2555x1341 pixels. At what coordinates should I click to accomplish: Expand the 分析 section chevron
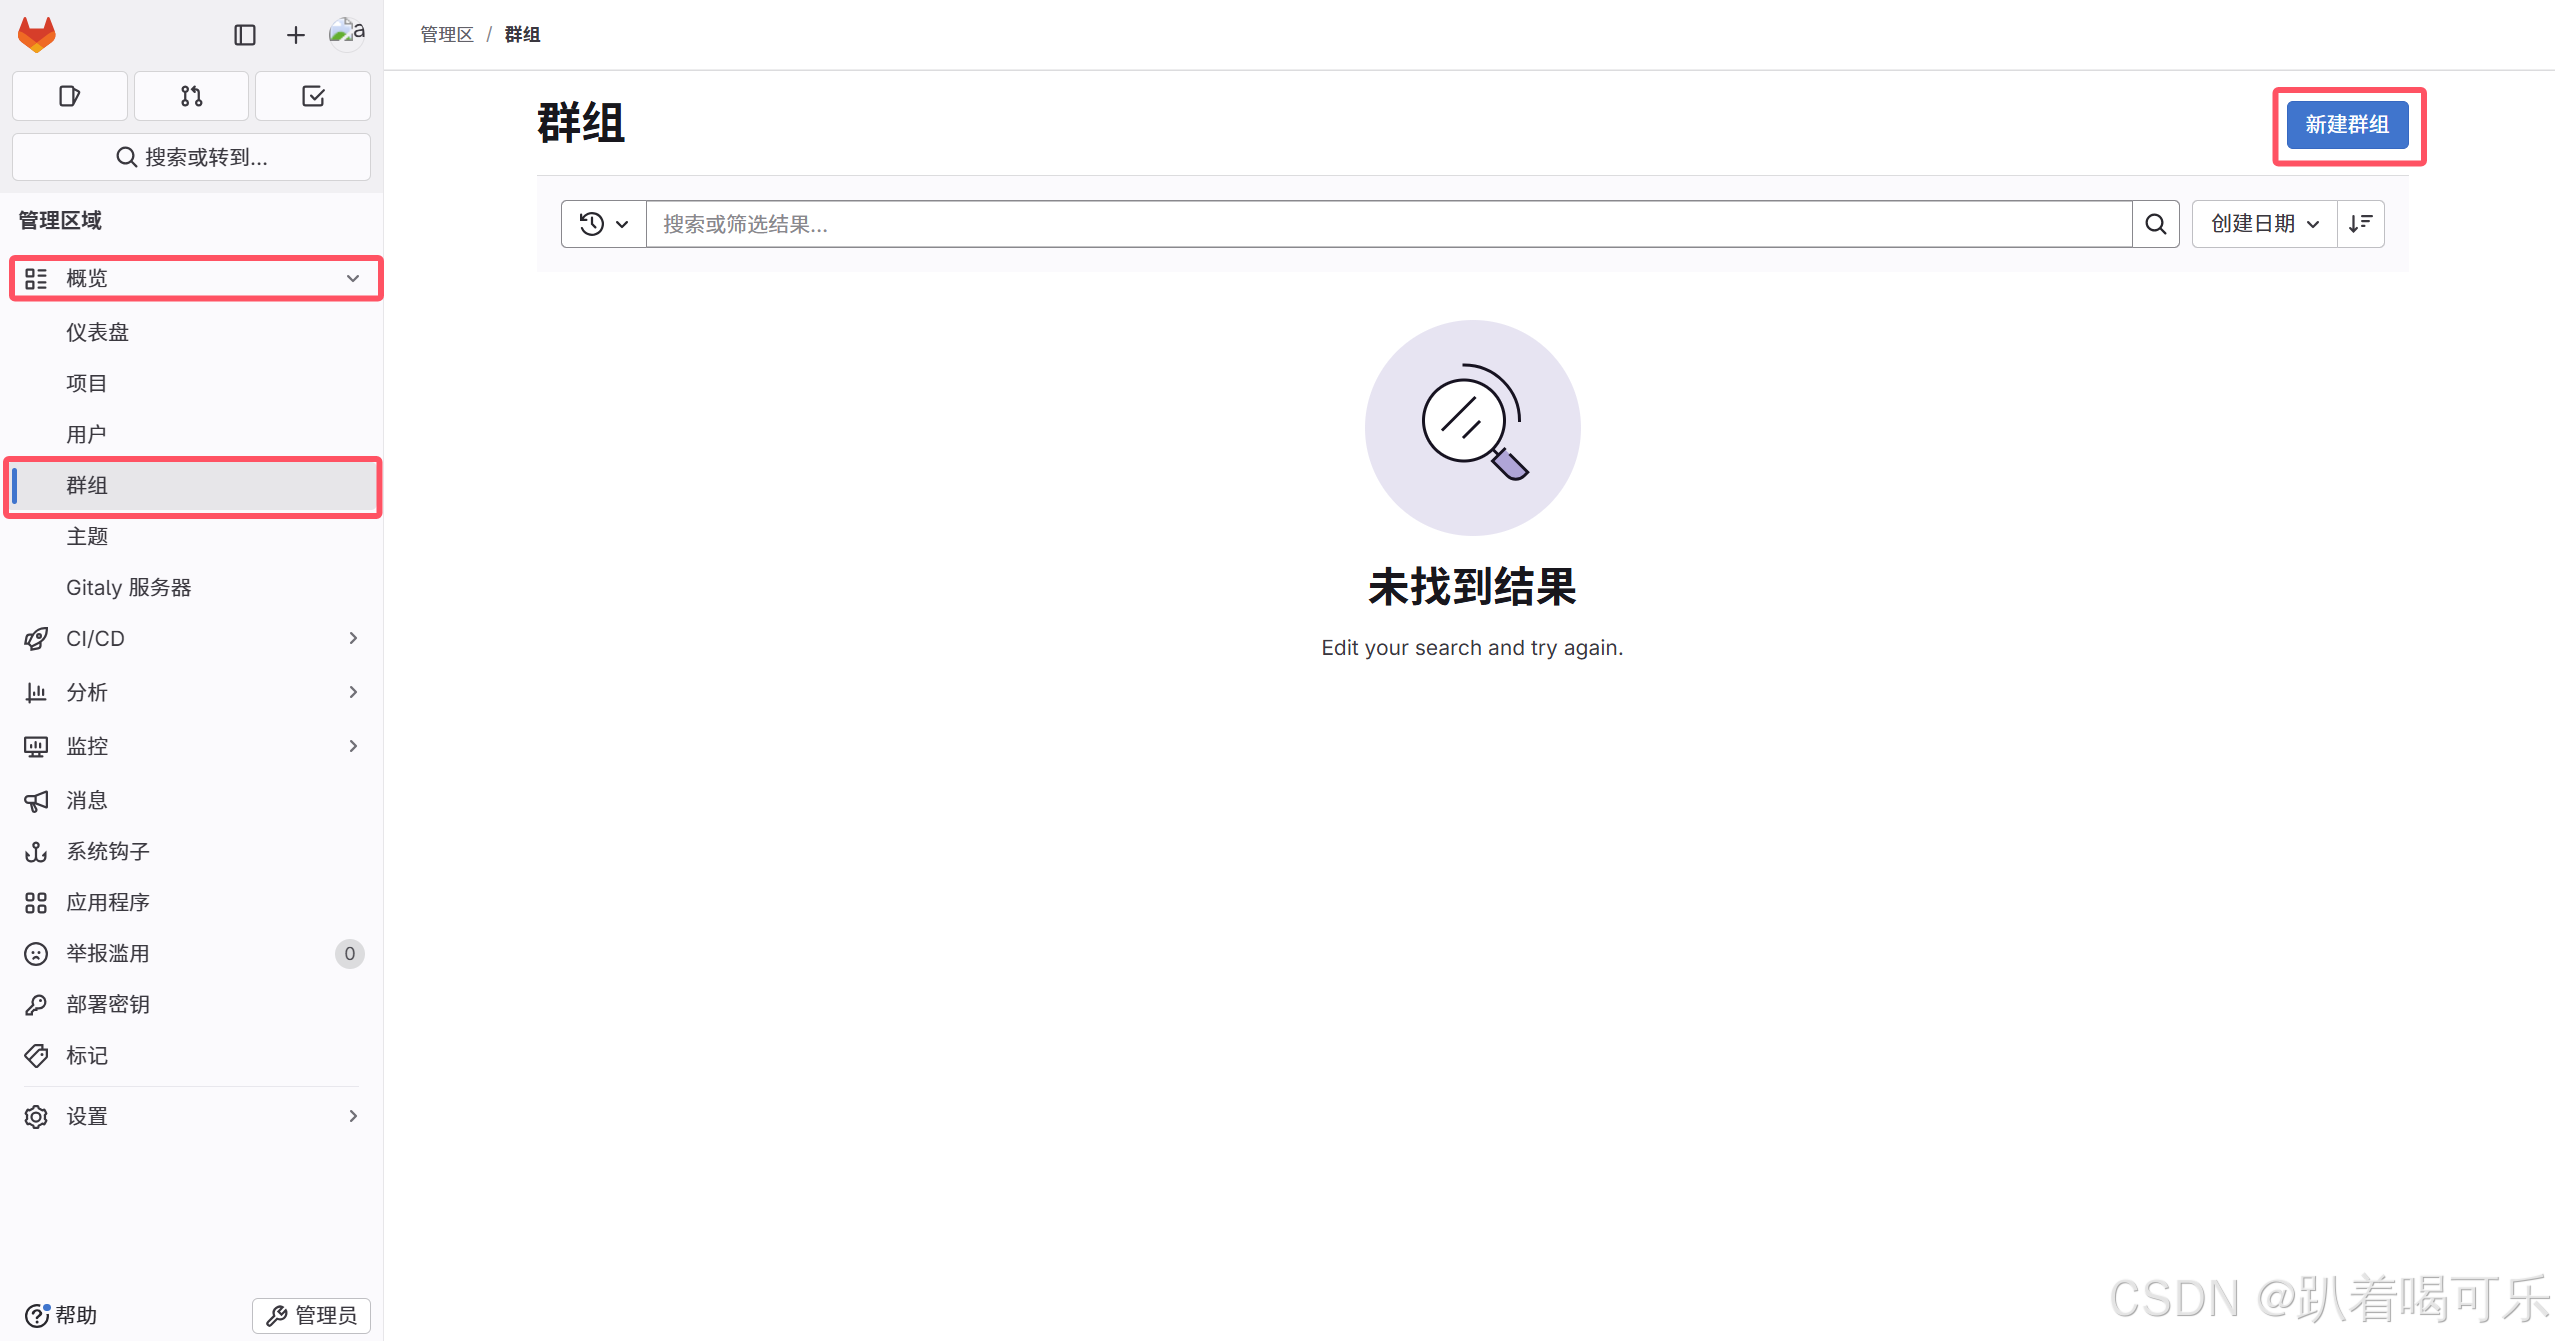click(x=353, y=693)
